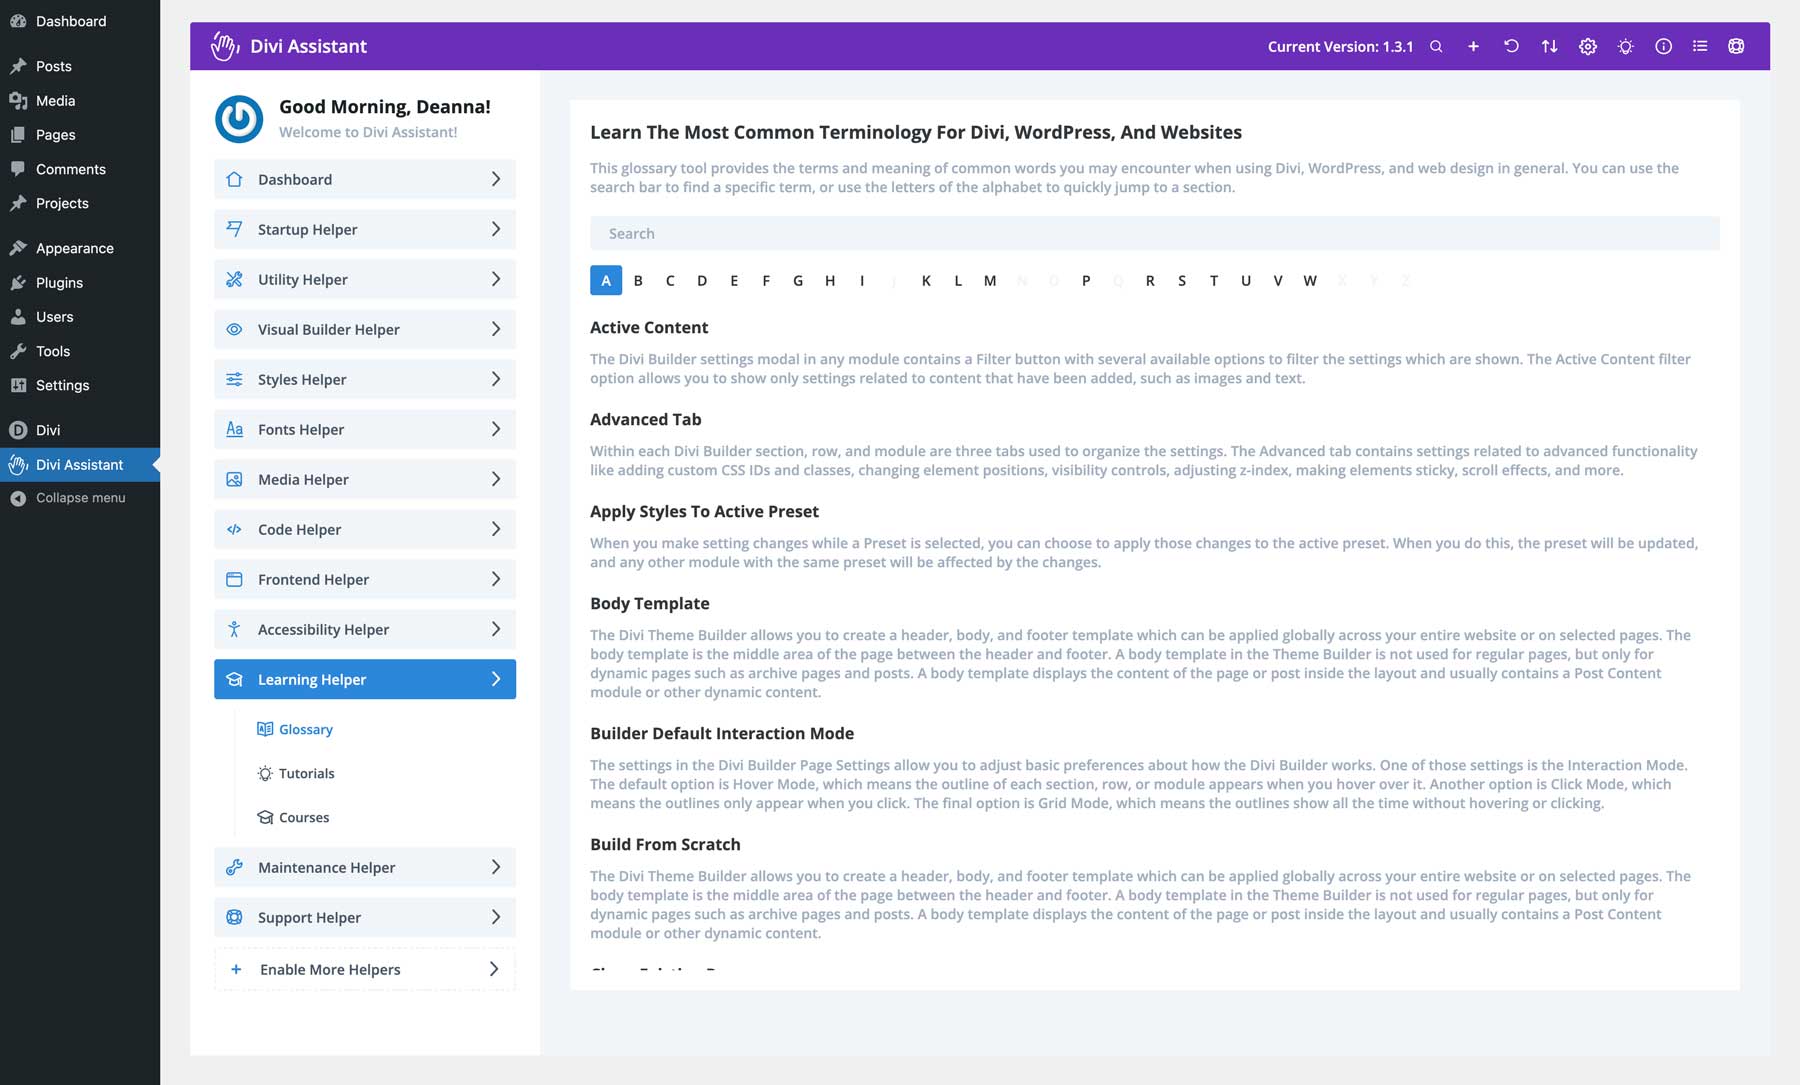Open Pages in WordPress admin menu
The image size is (1800, 1085).
pos(80,135)
